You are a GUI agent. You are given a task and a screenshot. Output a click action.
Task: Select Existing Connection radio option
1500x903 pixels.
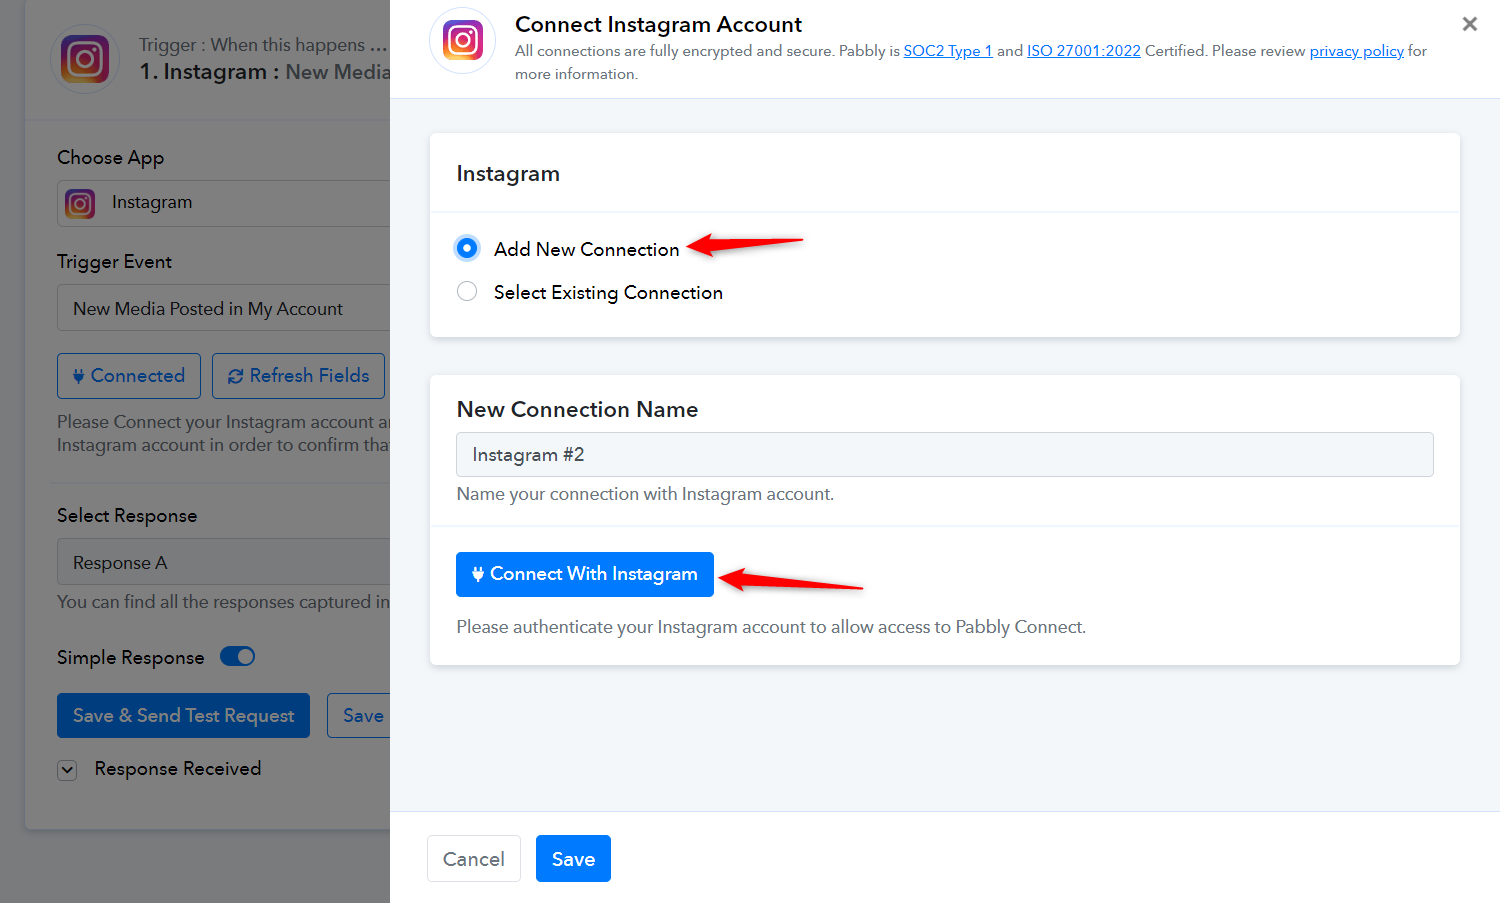tap(467, 291)
